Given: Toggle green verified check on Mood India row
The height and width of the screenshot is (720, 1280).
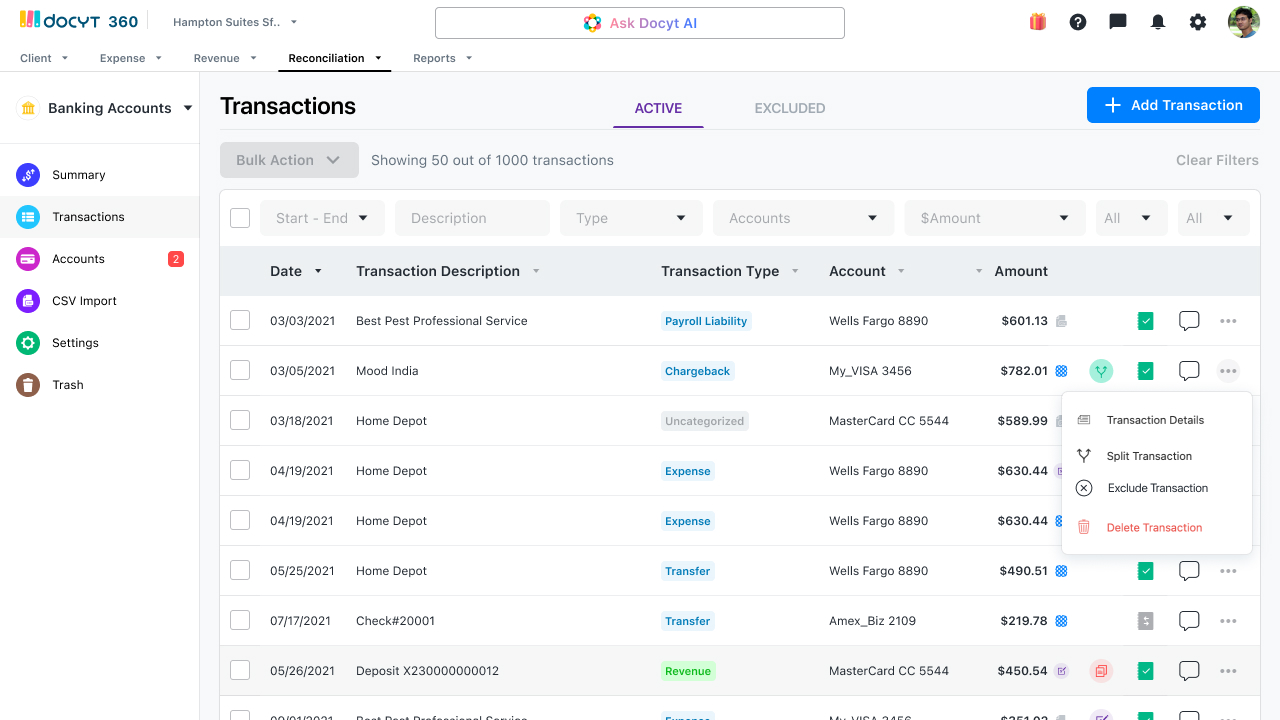Looking at the screenshot, I should [1146, 371].
